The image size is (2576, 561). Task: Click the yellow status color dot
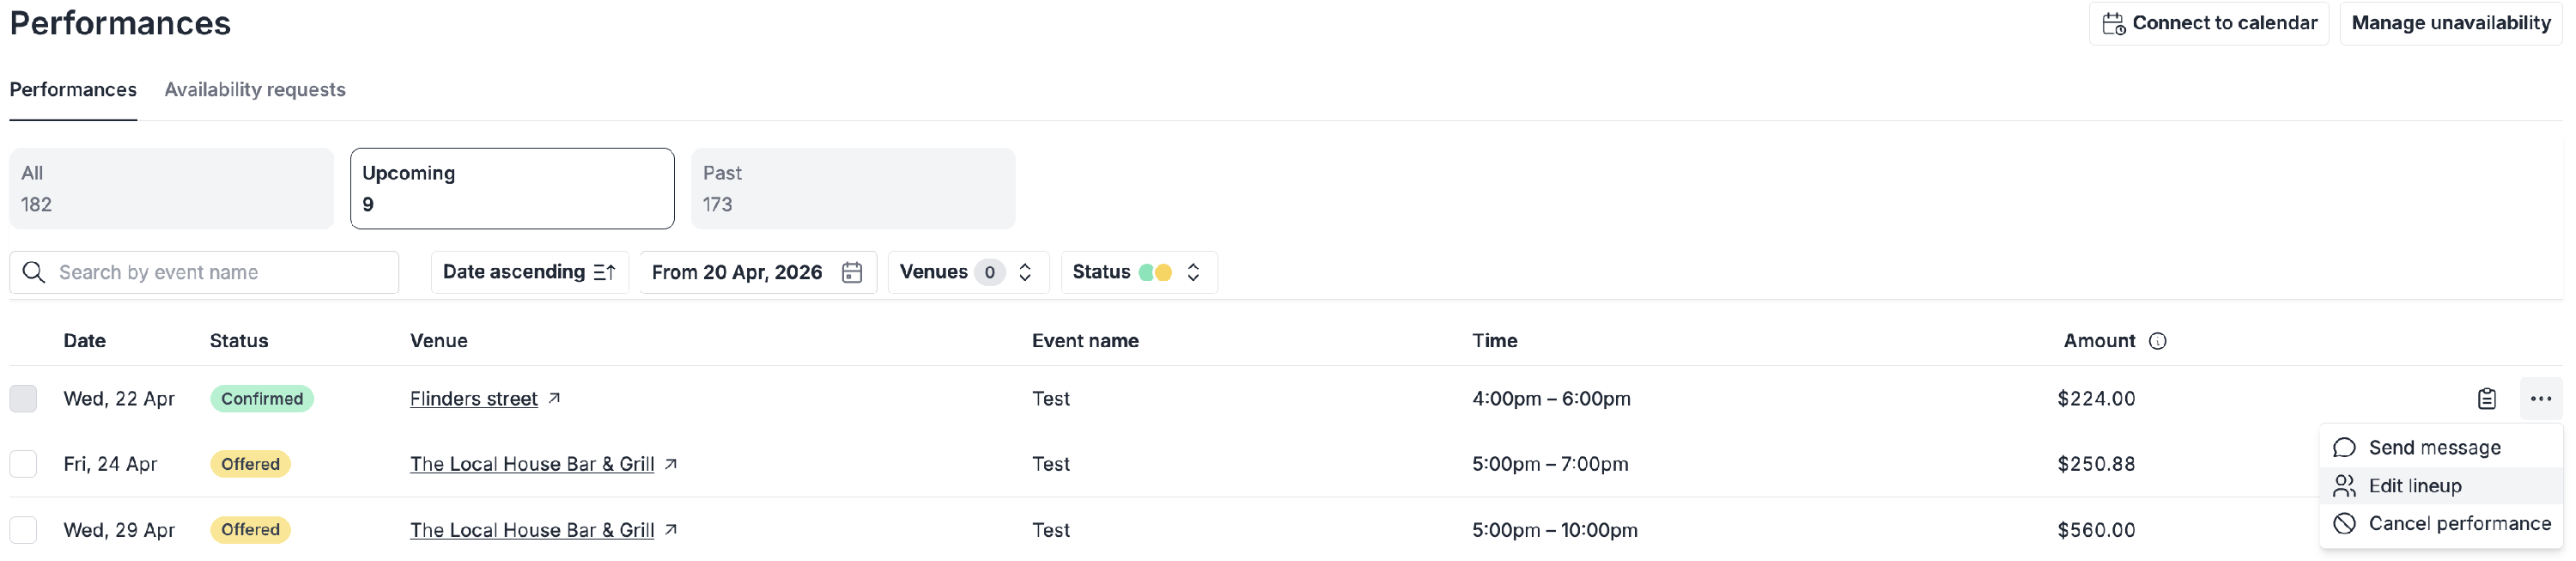pyautogui.click(x=1163, y=273)
